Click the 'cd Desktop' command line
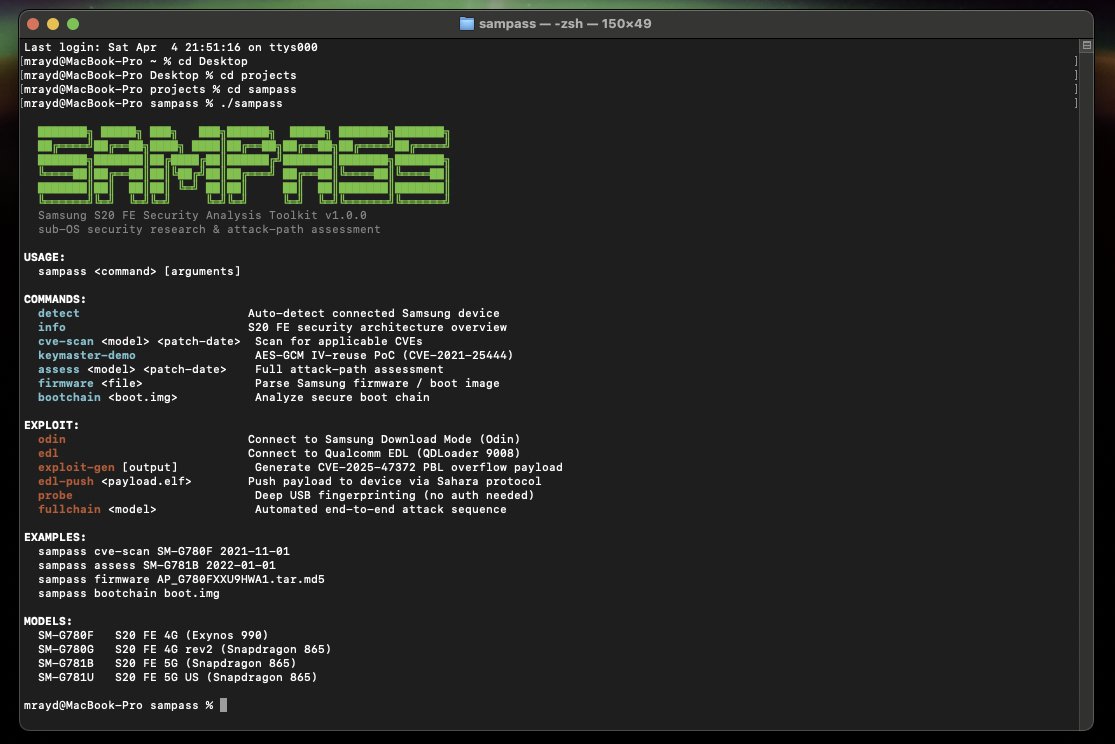Screen dimensions: 1115x744 pos(136,61)
